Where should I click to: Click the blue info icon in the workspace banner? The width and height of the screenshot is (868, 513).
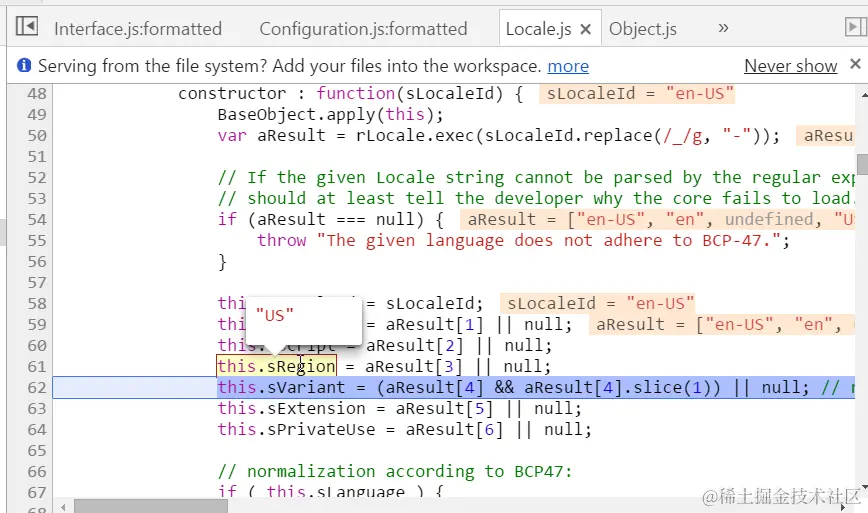point(24,65)
